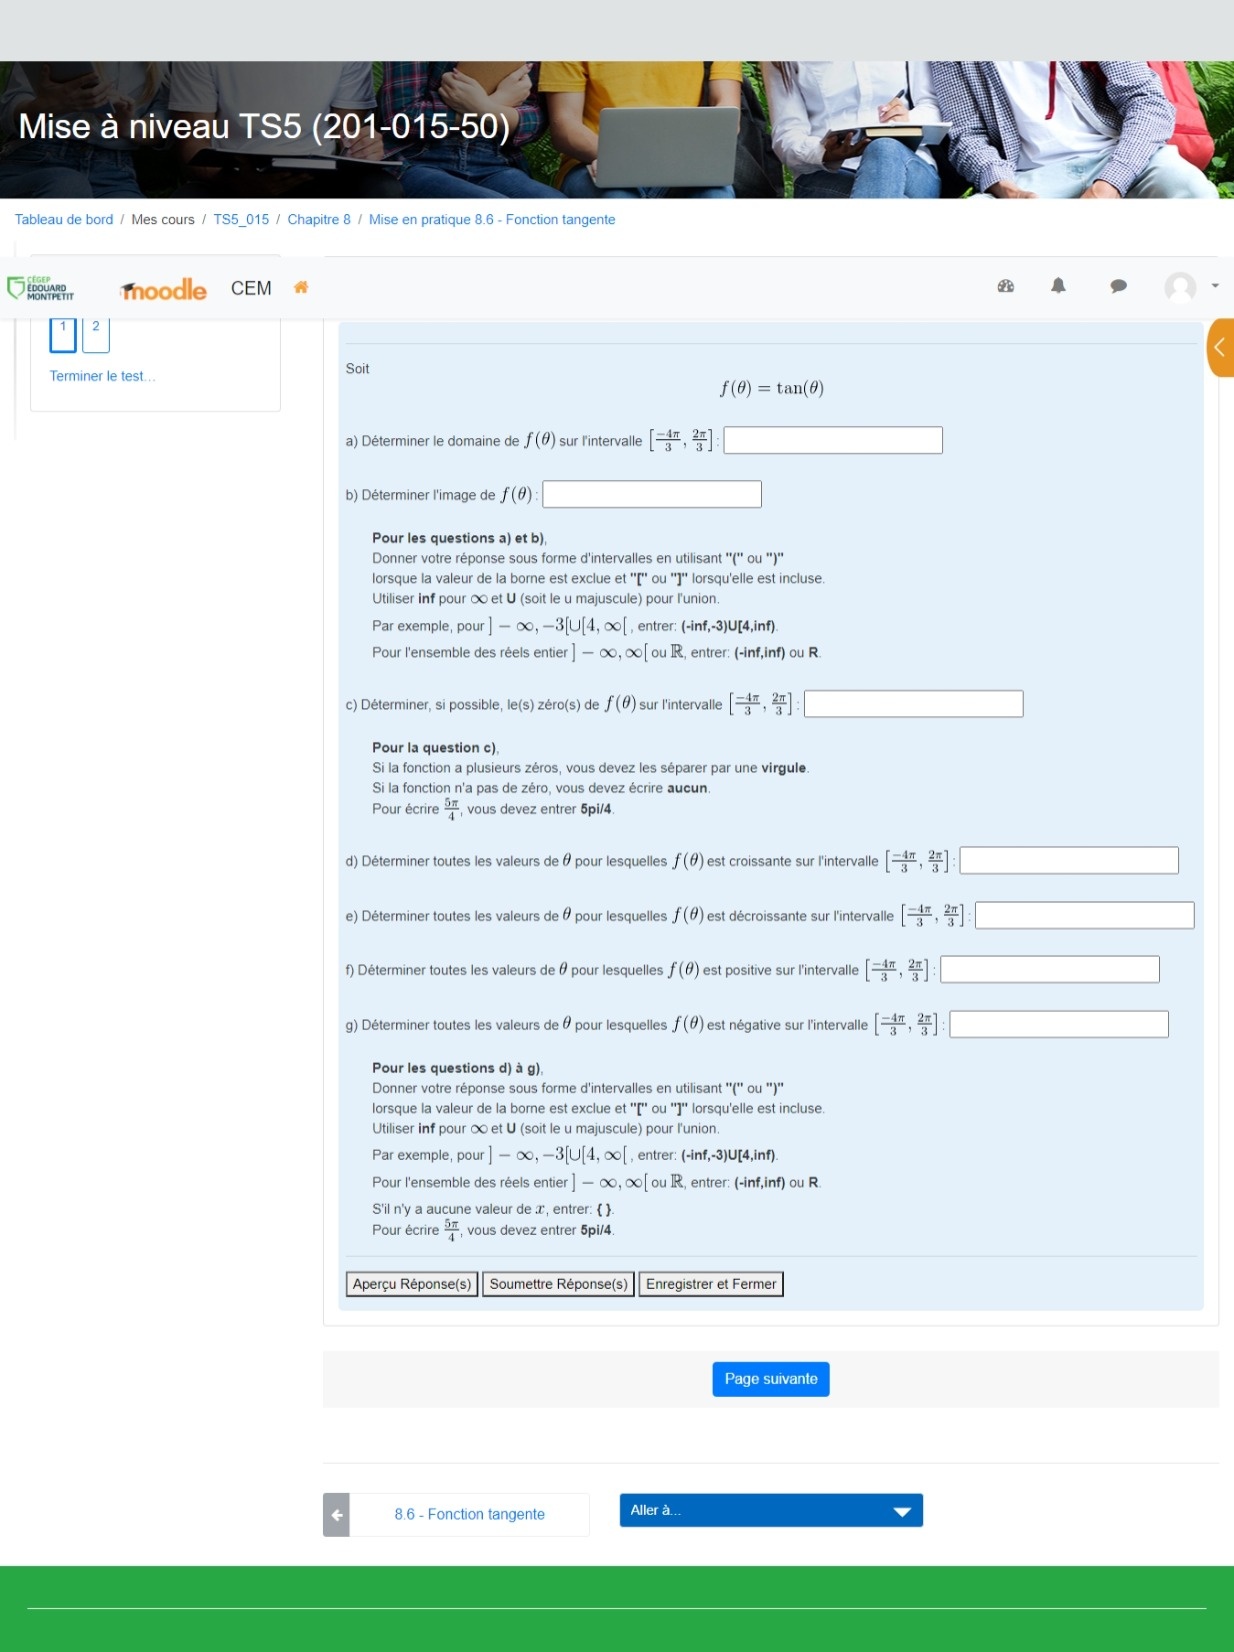Focus the zeros answer field for question c)
Viewport: 1234px width, 1652px height.
[912, 704]
